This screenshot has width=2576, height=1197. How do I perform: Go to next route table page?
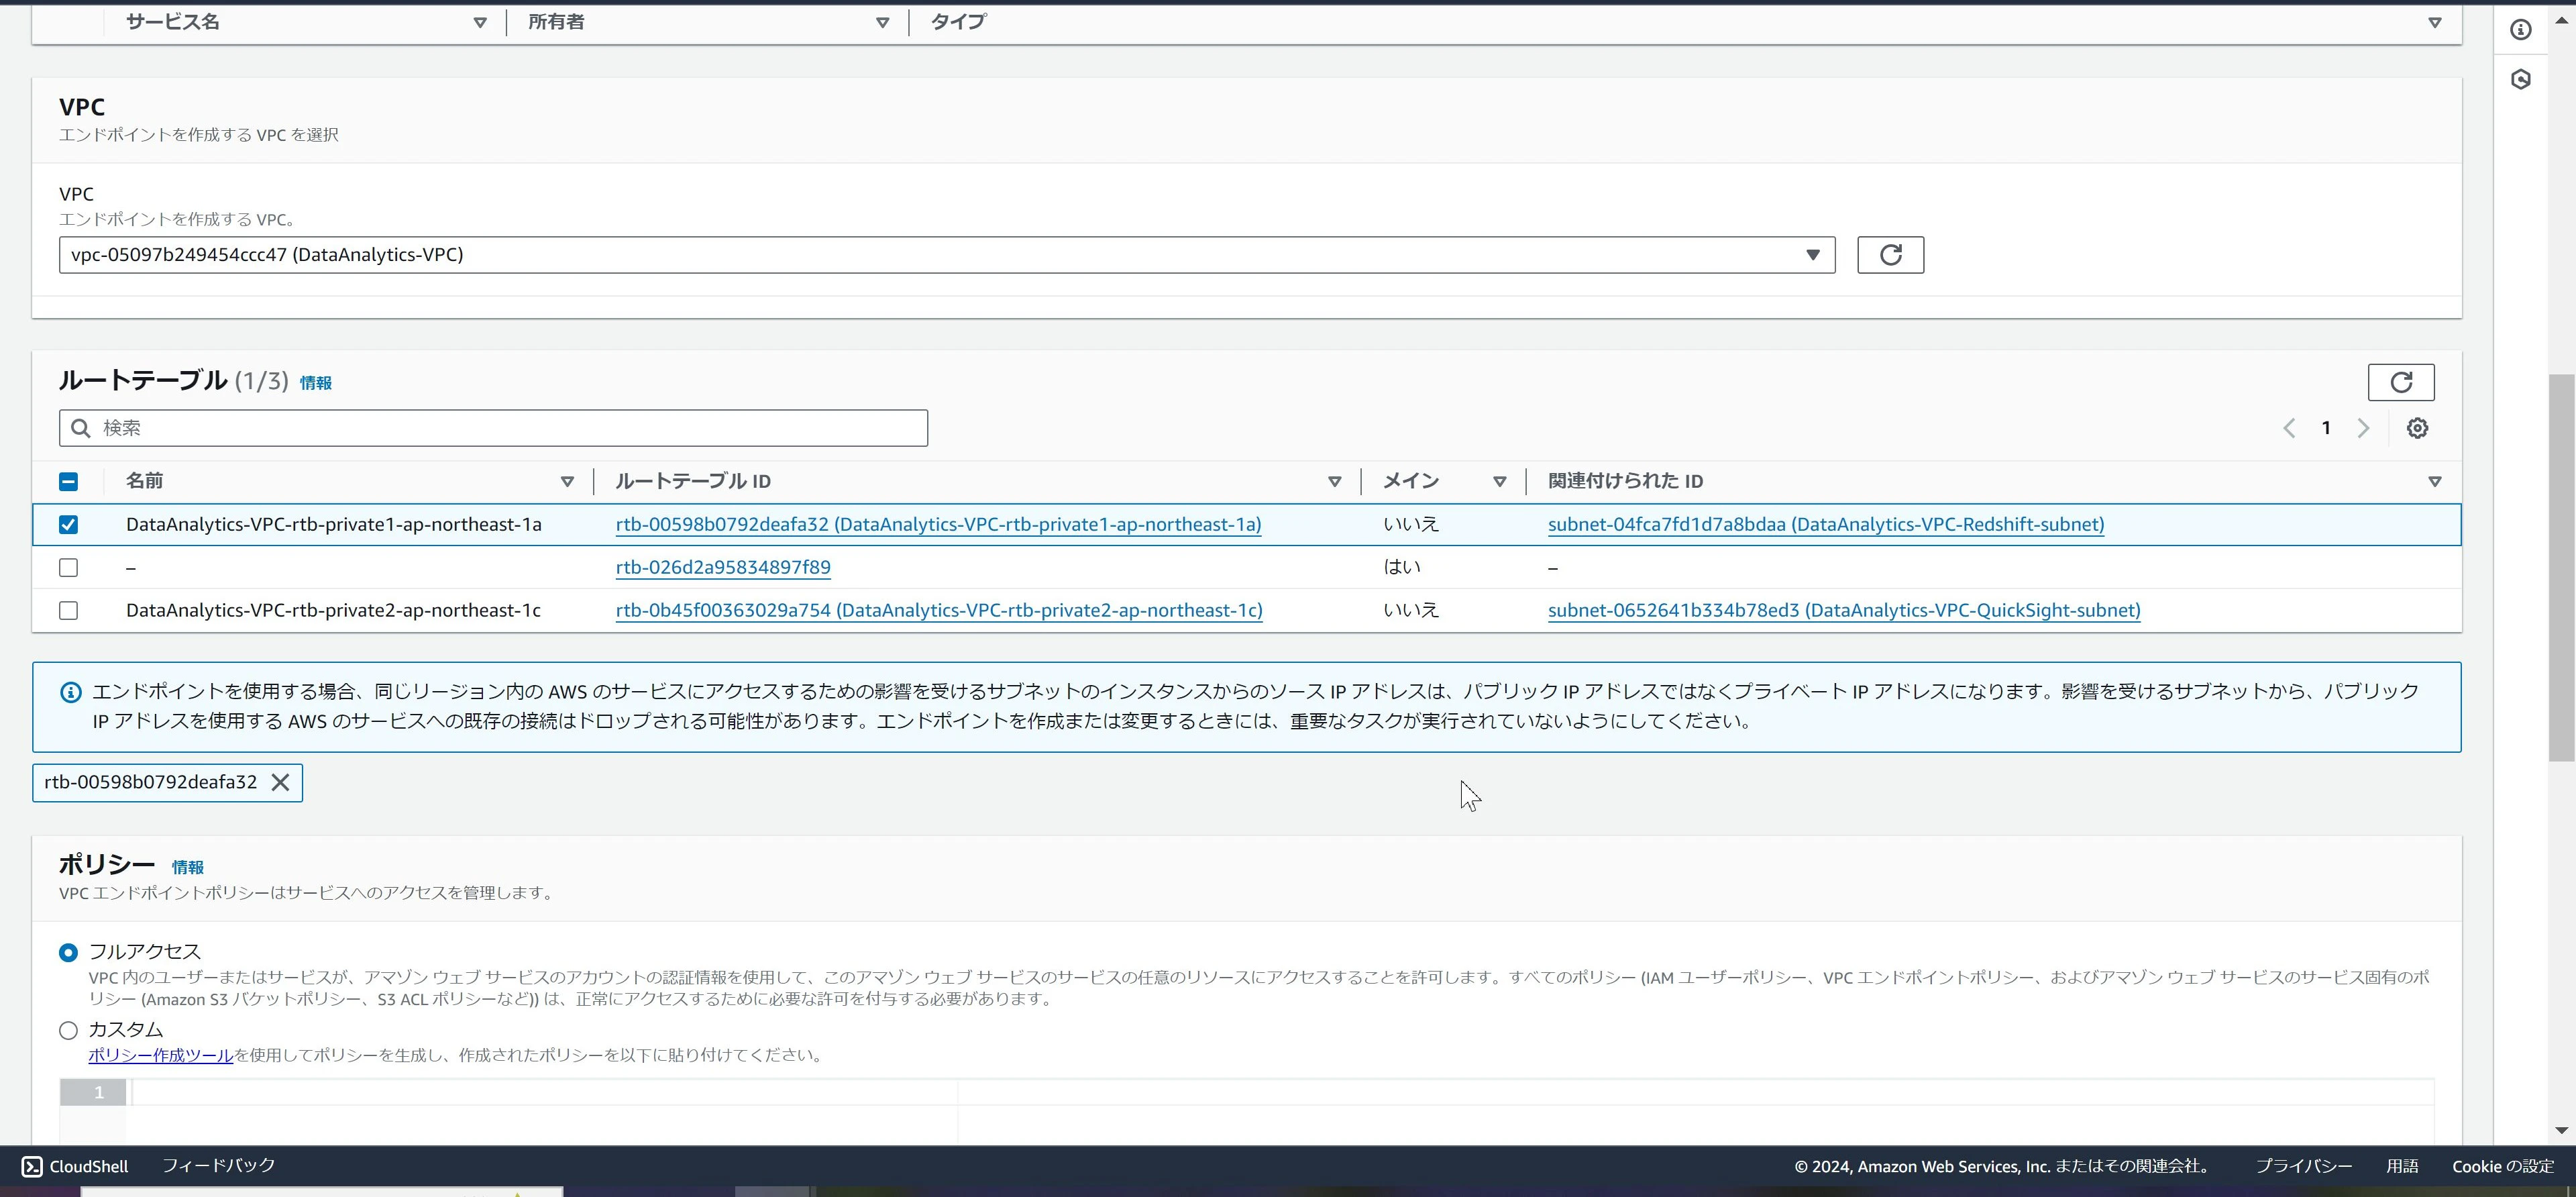tap(2363, 428)
